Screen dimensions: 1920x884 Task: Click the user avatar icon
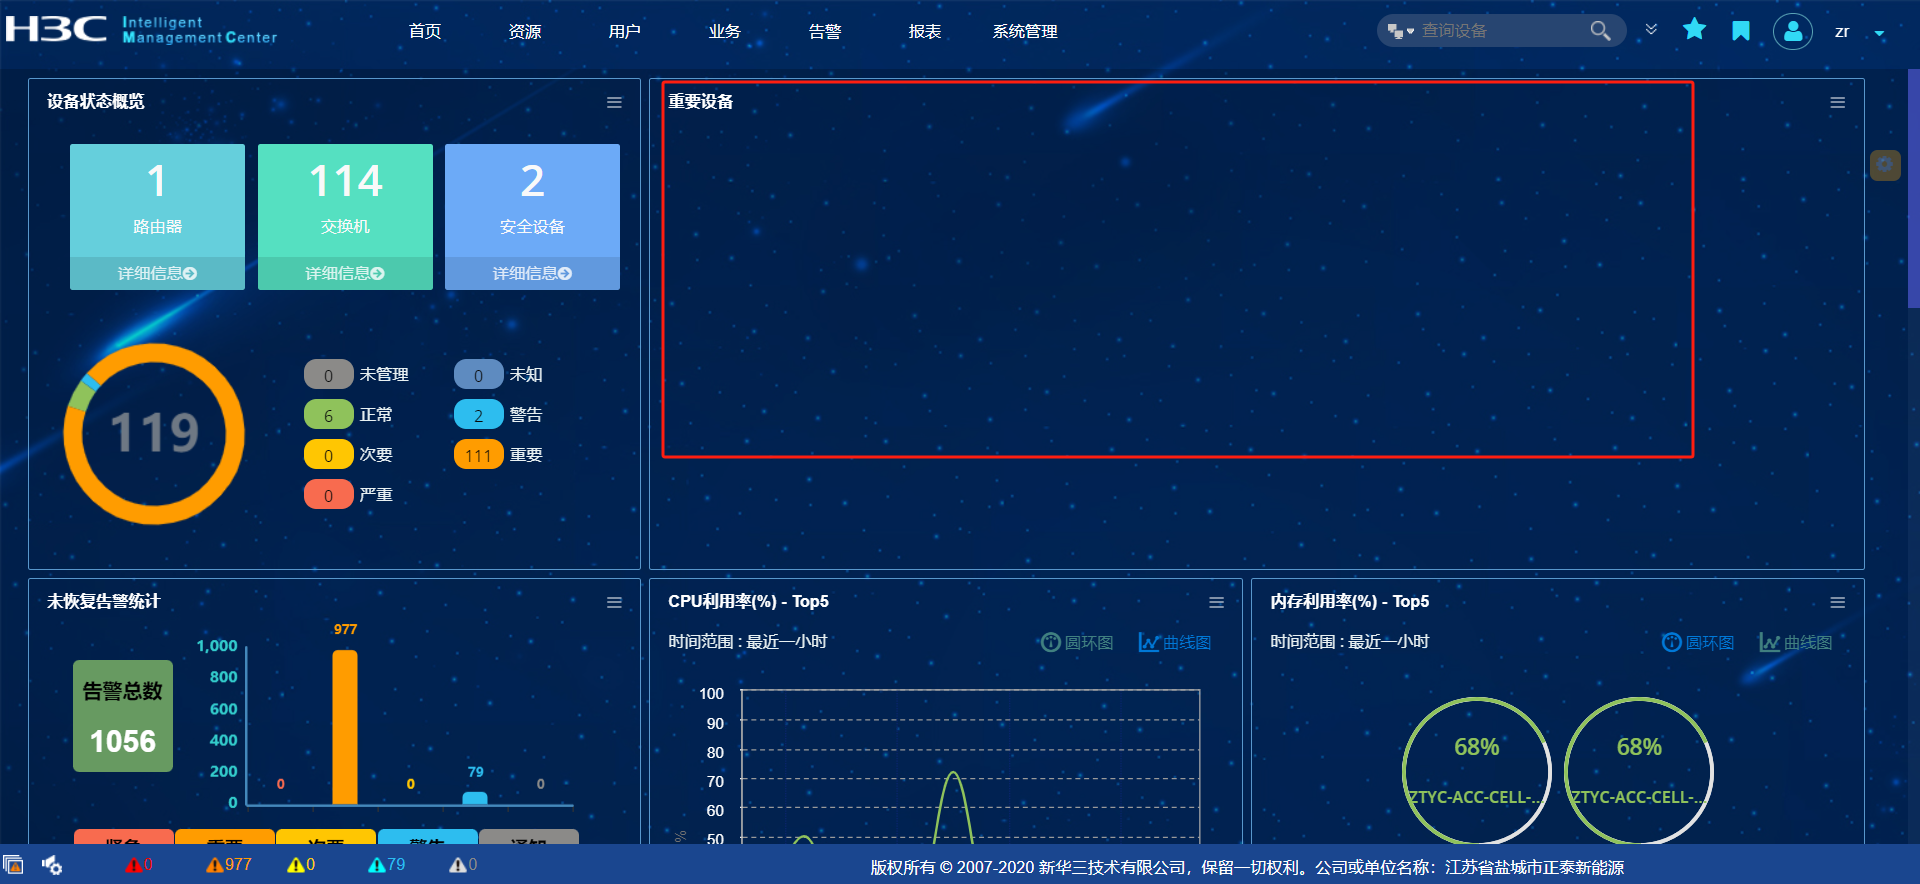point(1793,31)
